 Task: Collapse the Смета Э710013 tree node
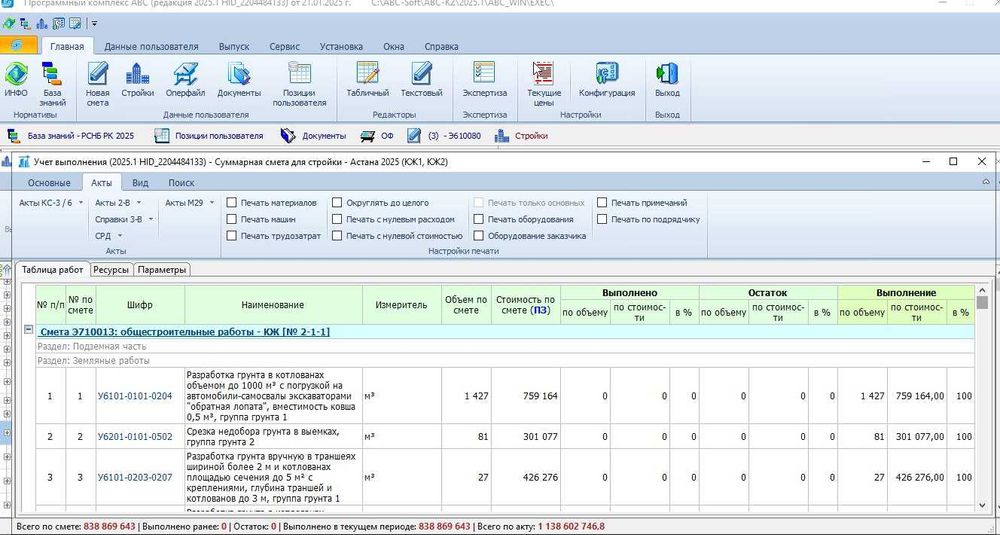(x=28, y=331)
